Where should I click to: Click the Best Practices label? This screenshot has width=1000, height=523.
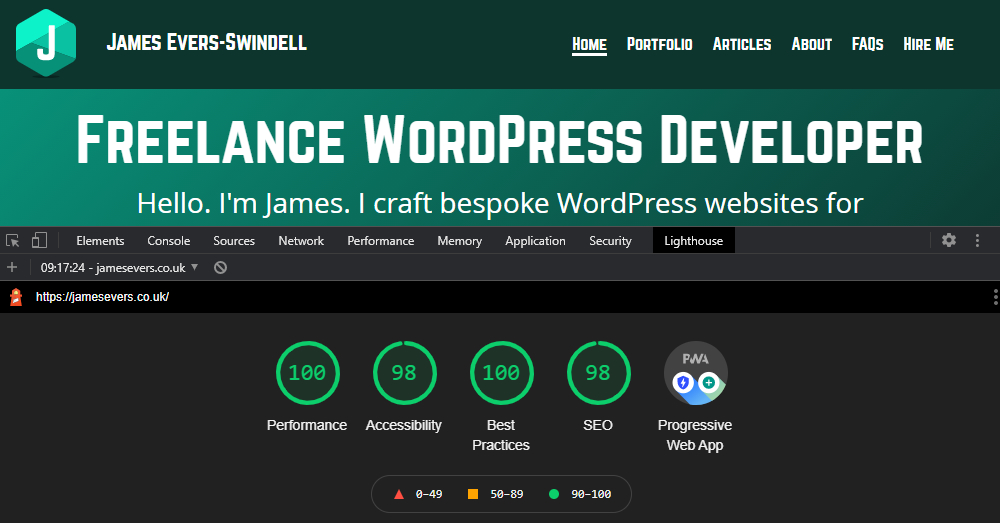pos(501,435)
